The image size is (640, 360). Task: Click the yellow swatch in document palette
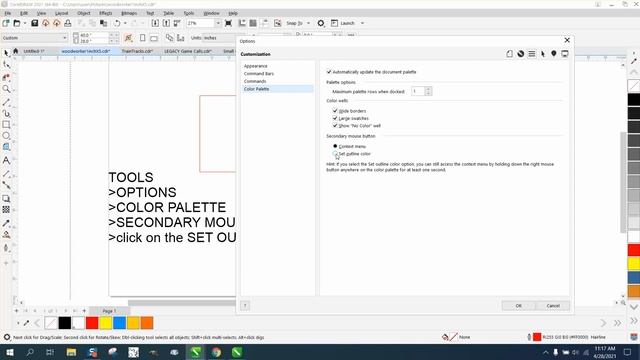pyautogui.click(x=106, y=323)
